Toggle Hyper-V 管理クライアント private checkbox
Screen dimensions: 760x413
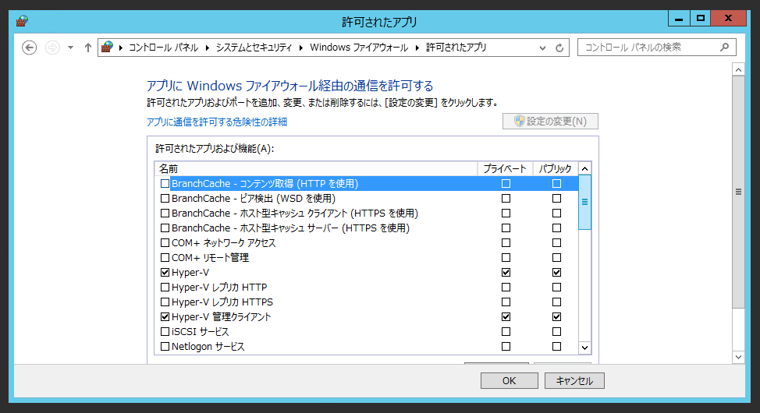(506, 317)
